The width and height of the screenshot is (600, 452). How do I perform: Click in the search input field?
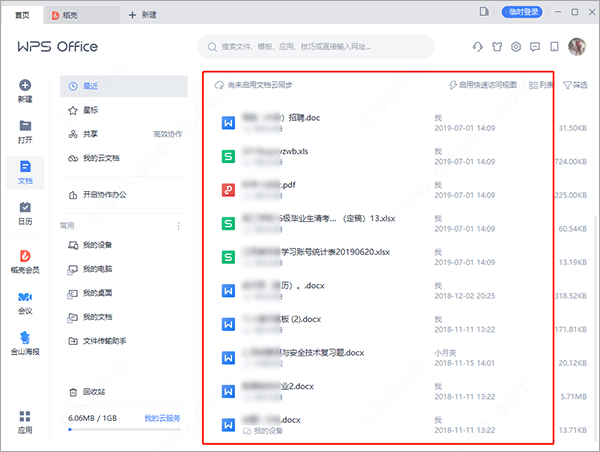point(318,47)
